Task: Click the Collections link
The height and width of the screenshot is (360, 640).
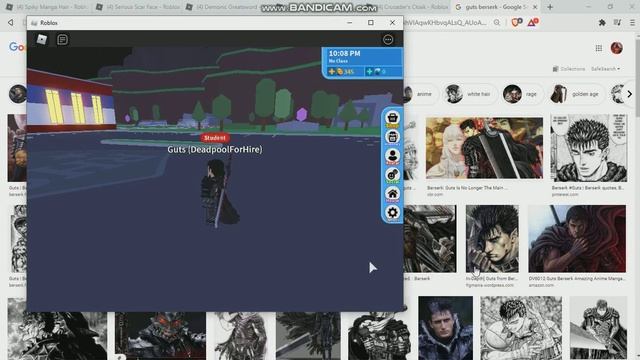Action: point(569,69)
